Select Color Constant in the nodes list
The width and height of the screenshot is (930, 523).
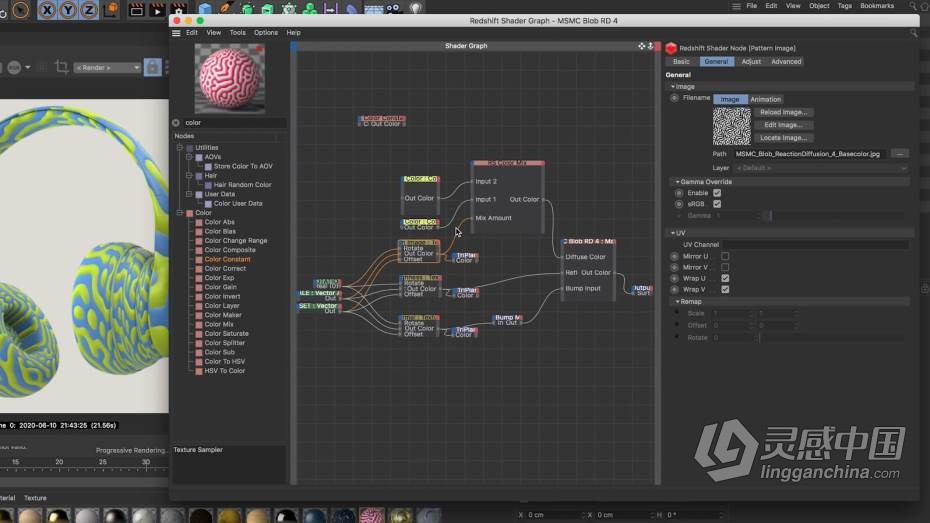(227, 259)
